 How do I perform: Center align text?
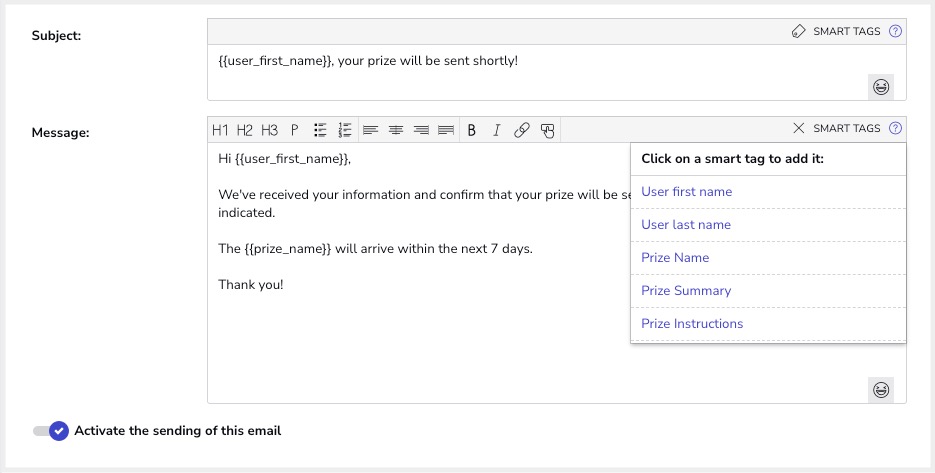pos(396,130)
